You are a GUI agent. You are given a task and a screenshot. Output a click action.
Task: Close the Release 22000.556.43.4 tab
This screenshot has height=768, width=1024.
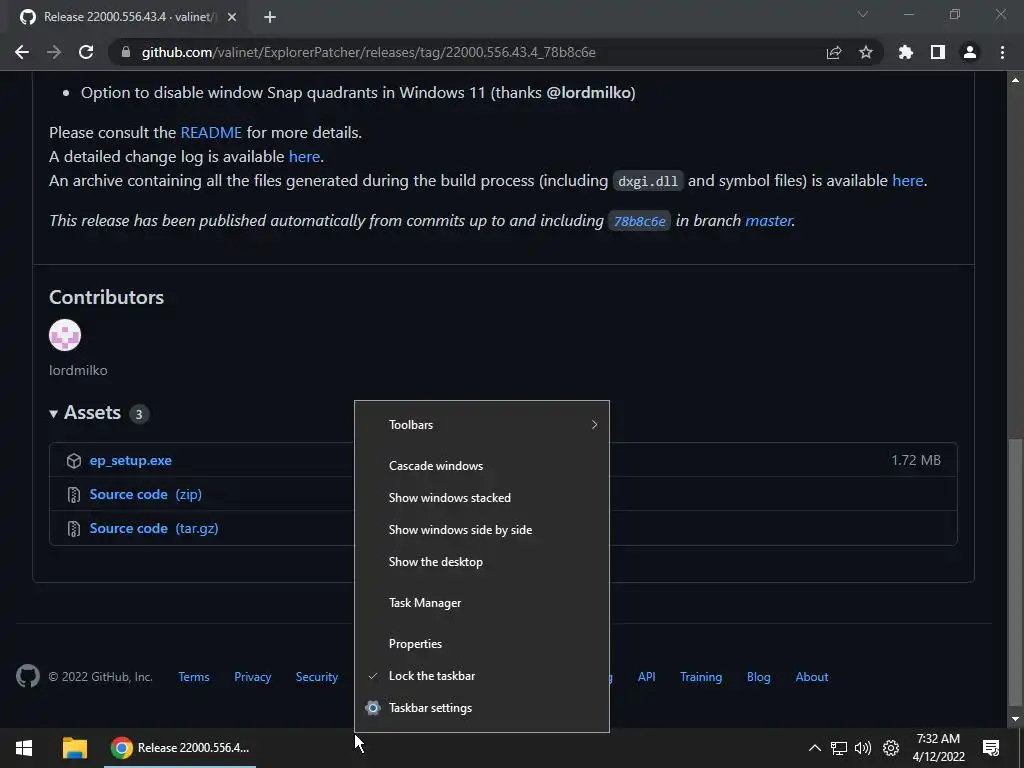tap(232, 17)
